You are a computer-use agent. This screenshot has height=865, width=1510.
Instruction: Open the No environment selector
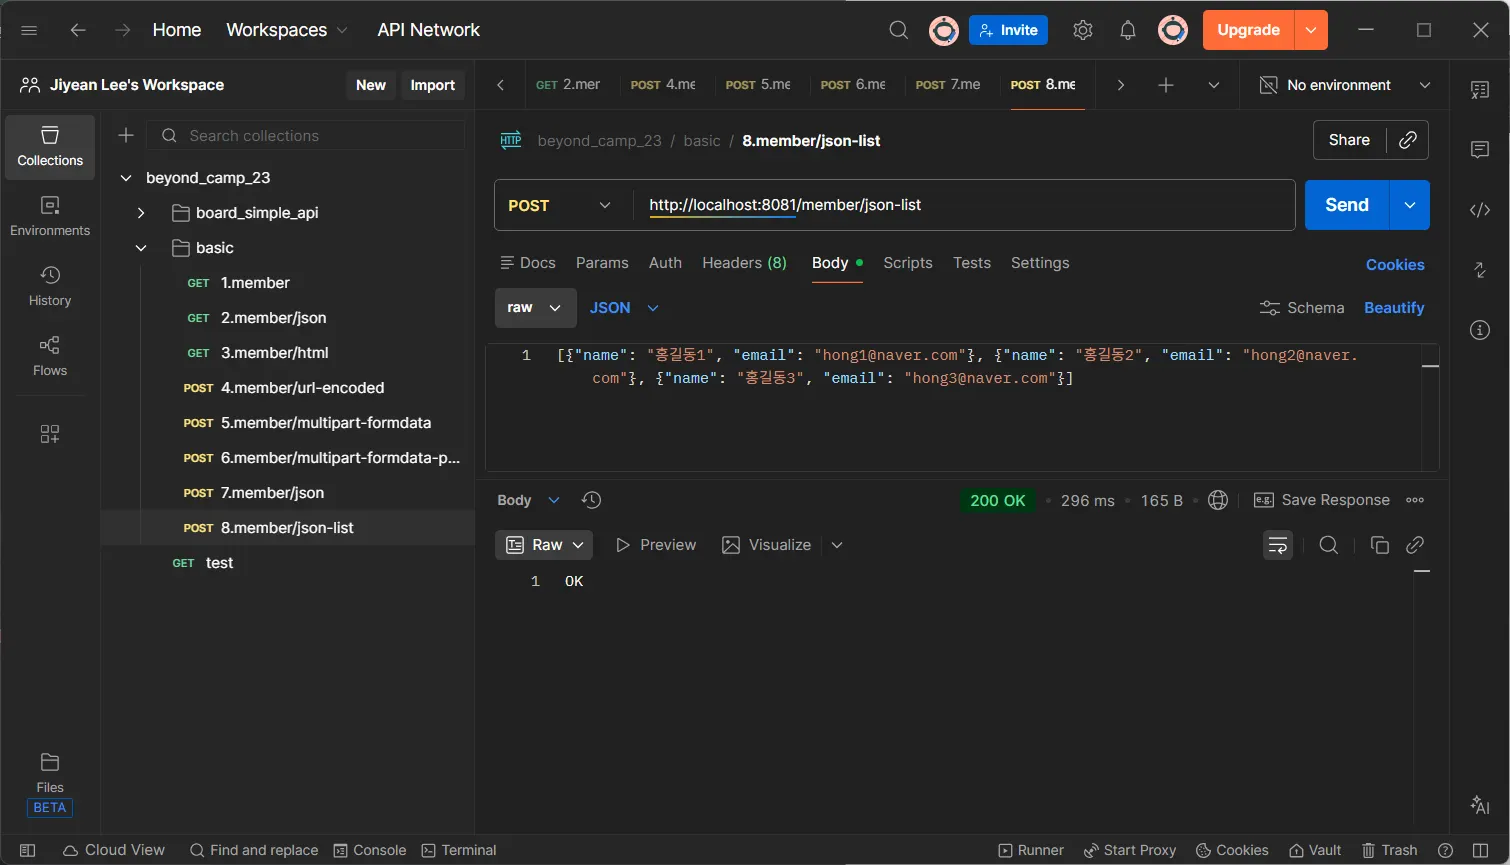pos(1345,85)
